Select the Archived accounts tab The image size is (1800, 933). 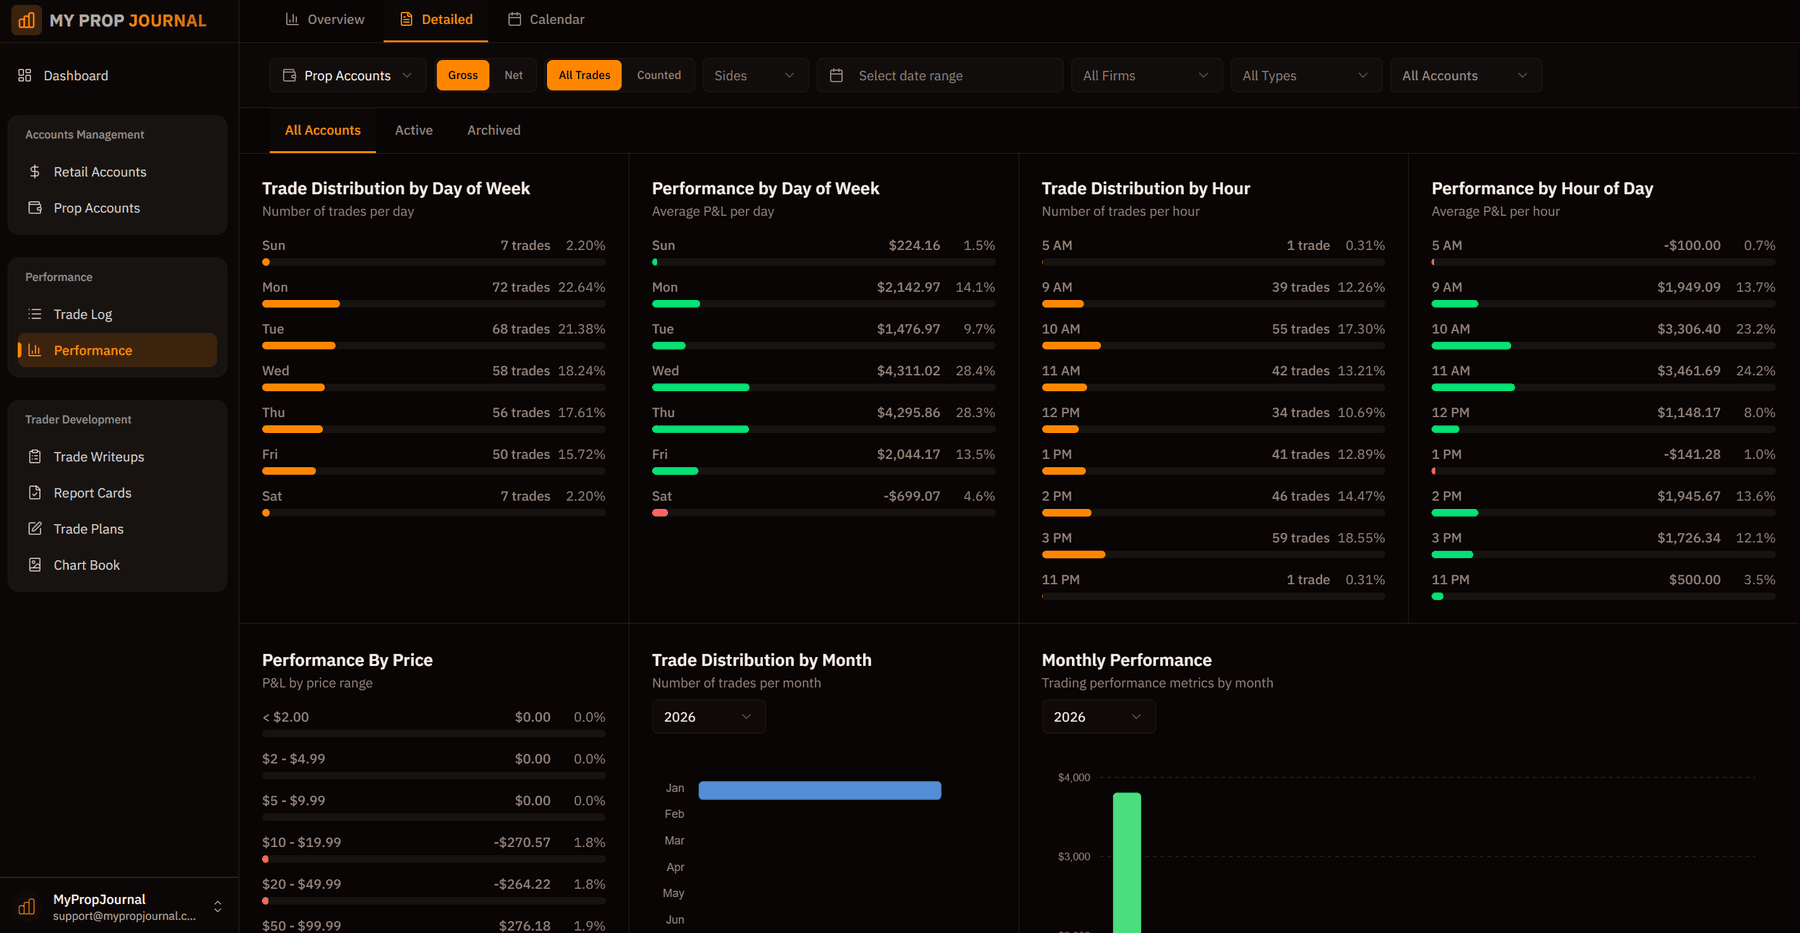(493, 130)
